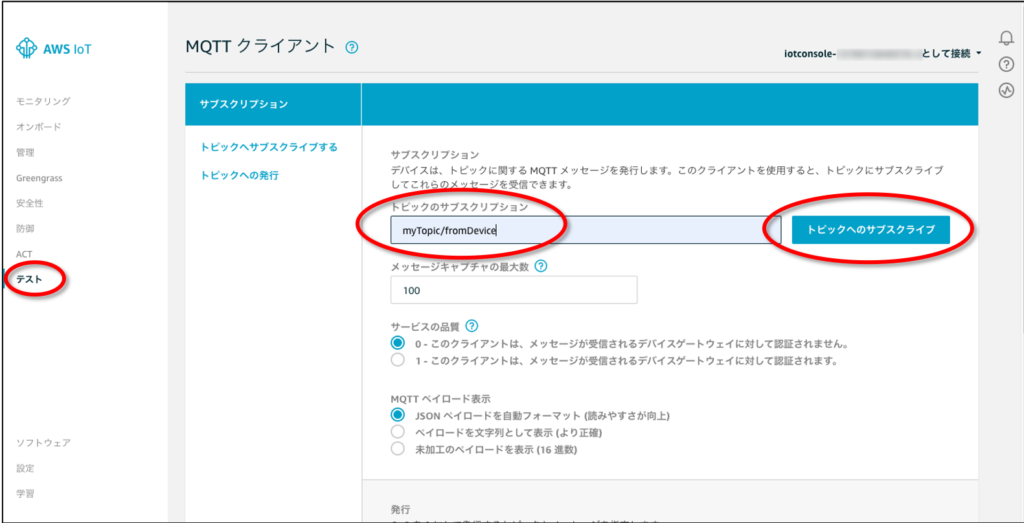Click the AWS IoT logo icon
Viewport: 1024px width, 523px height.
point(27,48)
